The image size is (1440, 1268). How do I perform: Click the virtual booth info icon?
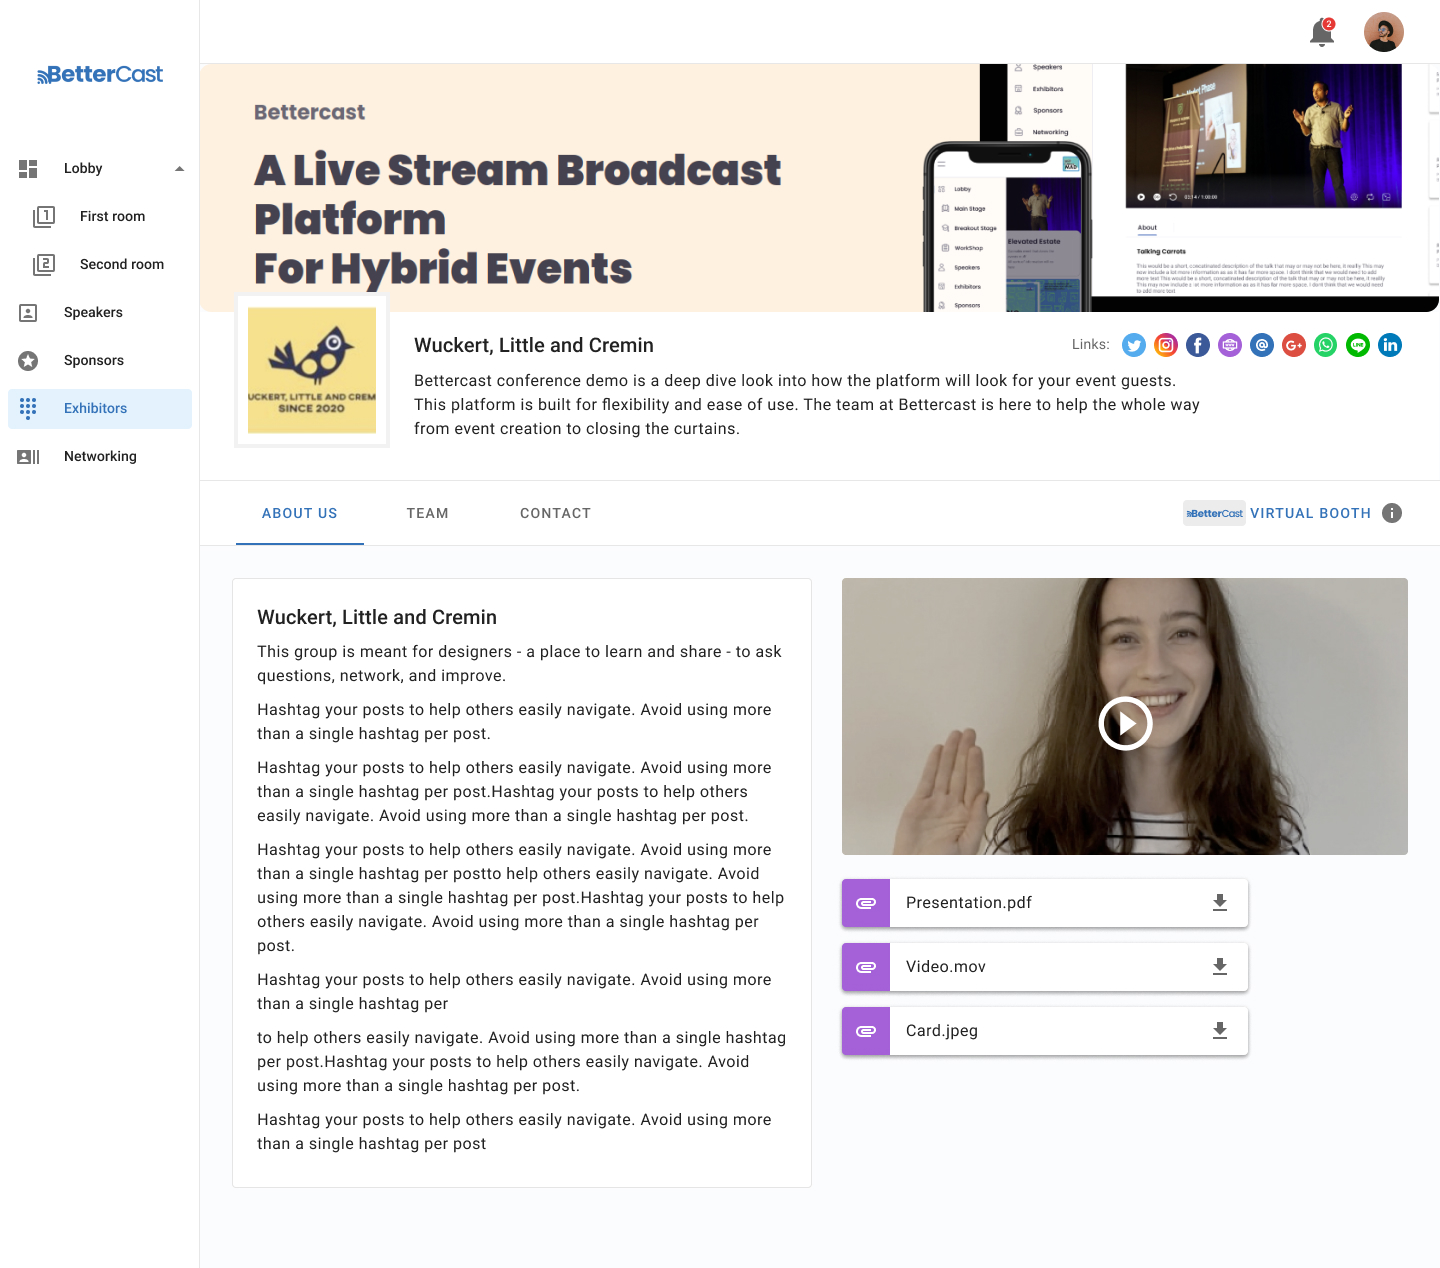tap(1392, 513)
